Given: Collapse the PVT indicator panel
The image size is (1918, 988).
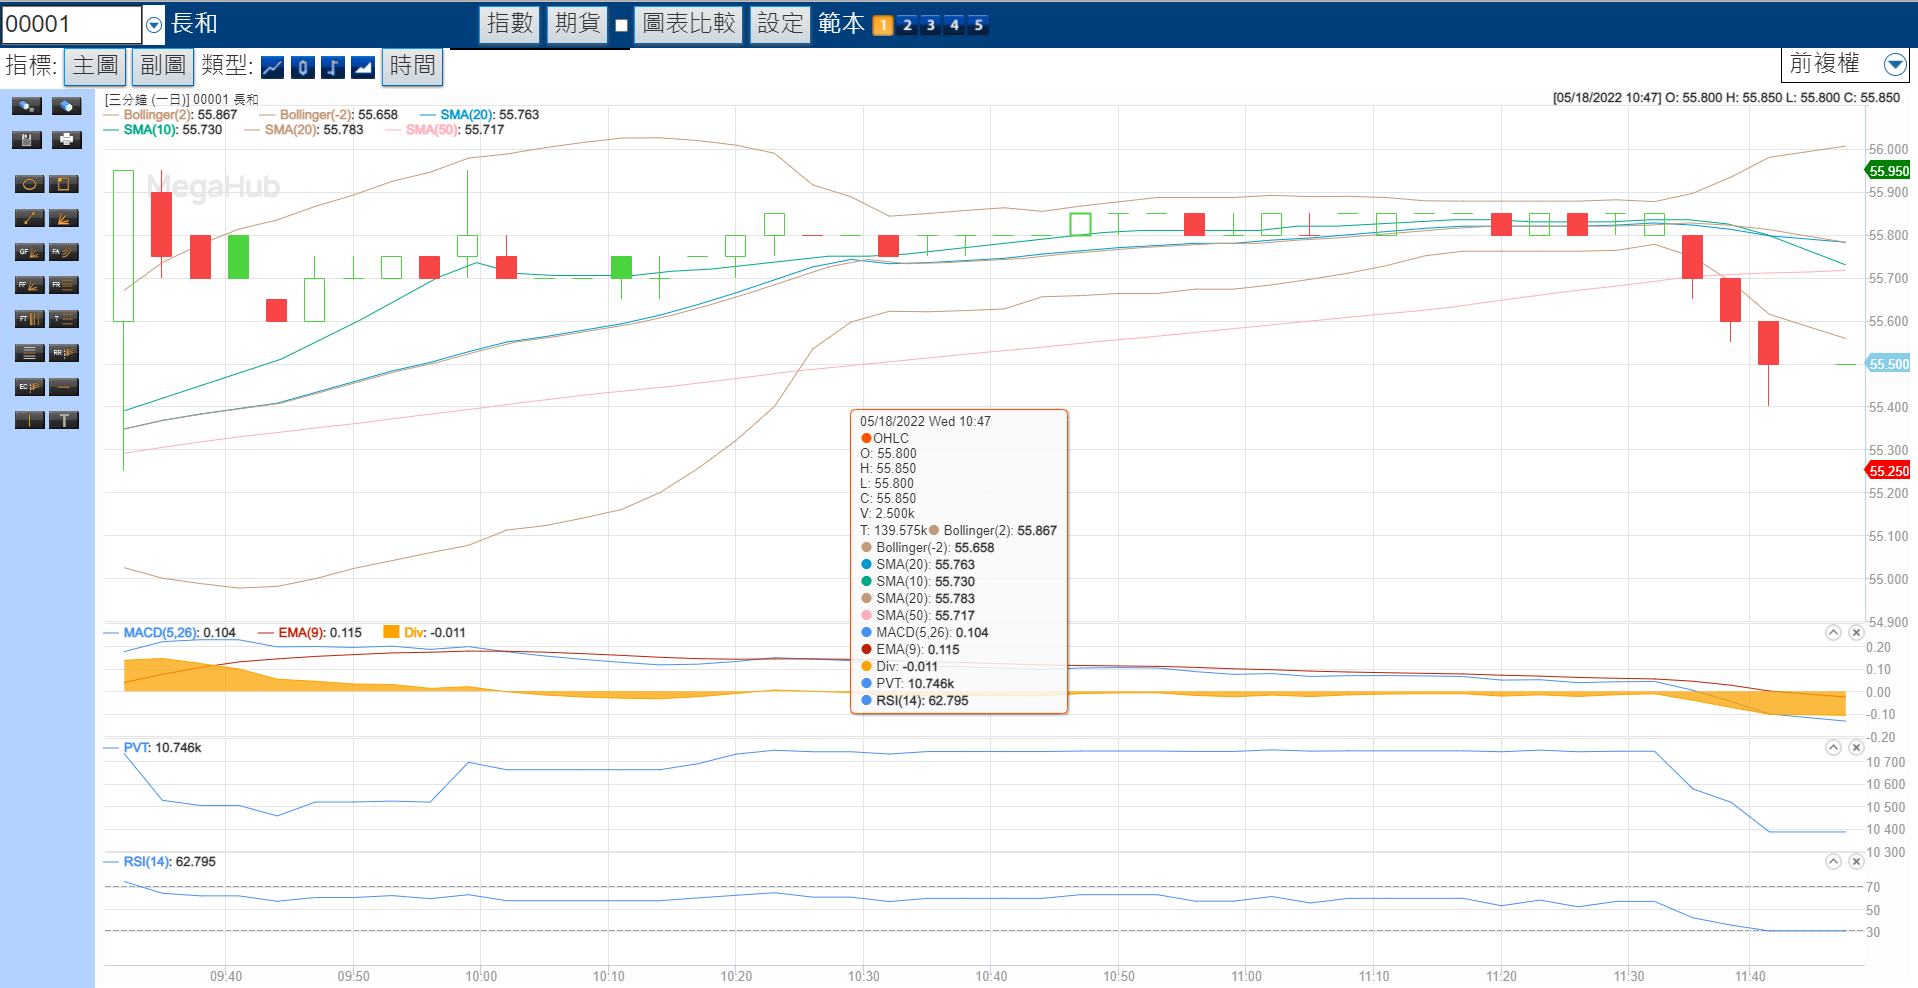Looking at the screenshot, I should [x=1833, y=748].
